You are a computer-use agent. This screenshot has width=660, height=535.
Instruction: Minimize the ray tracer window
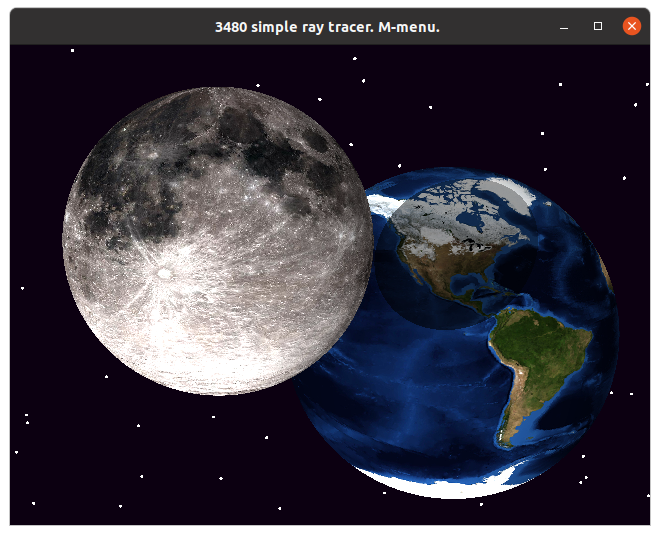pos(565,26)
